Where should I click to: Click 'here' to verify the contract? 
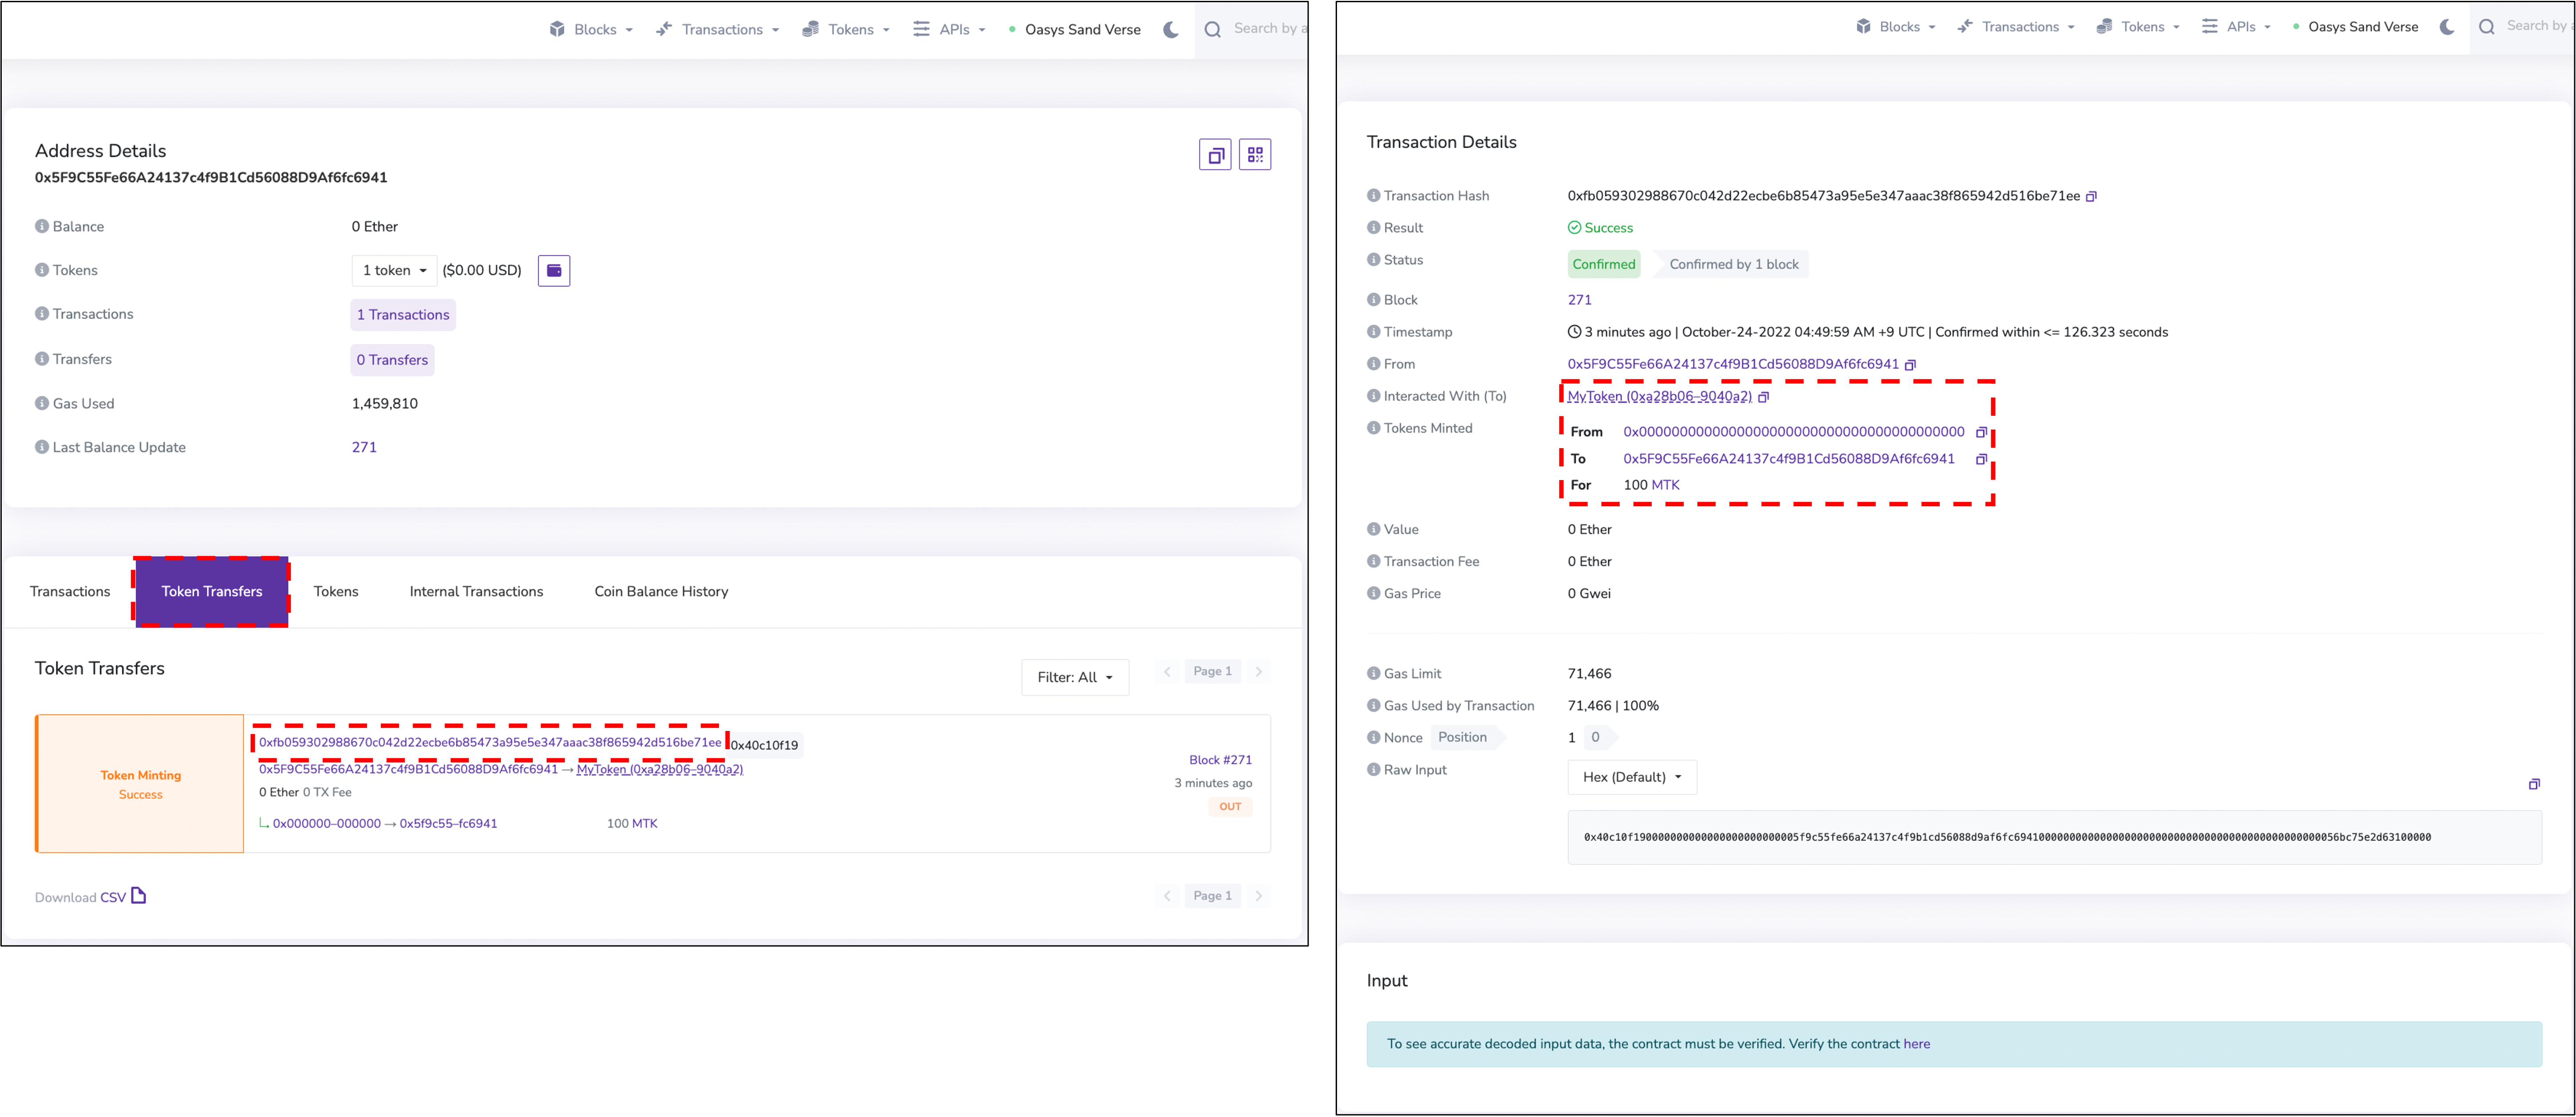(x=1916, y=1044)
